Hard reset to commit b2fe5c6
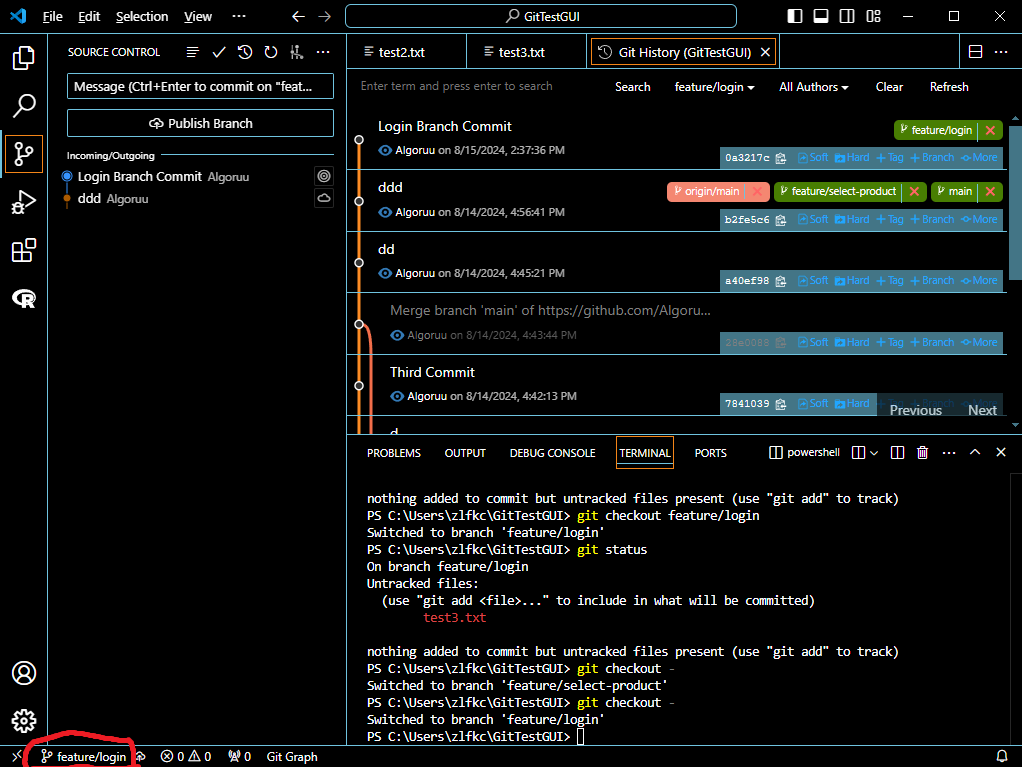1022x767 pixels. click(x=853, y=220)
